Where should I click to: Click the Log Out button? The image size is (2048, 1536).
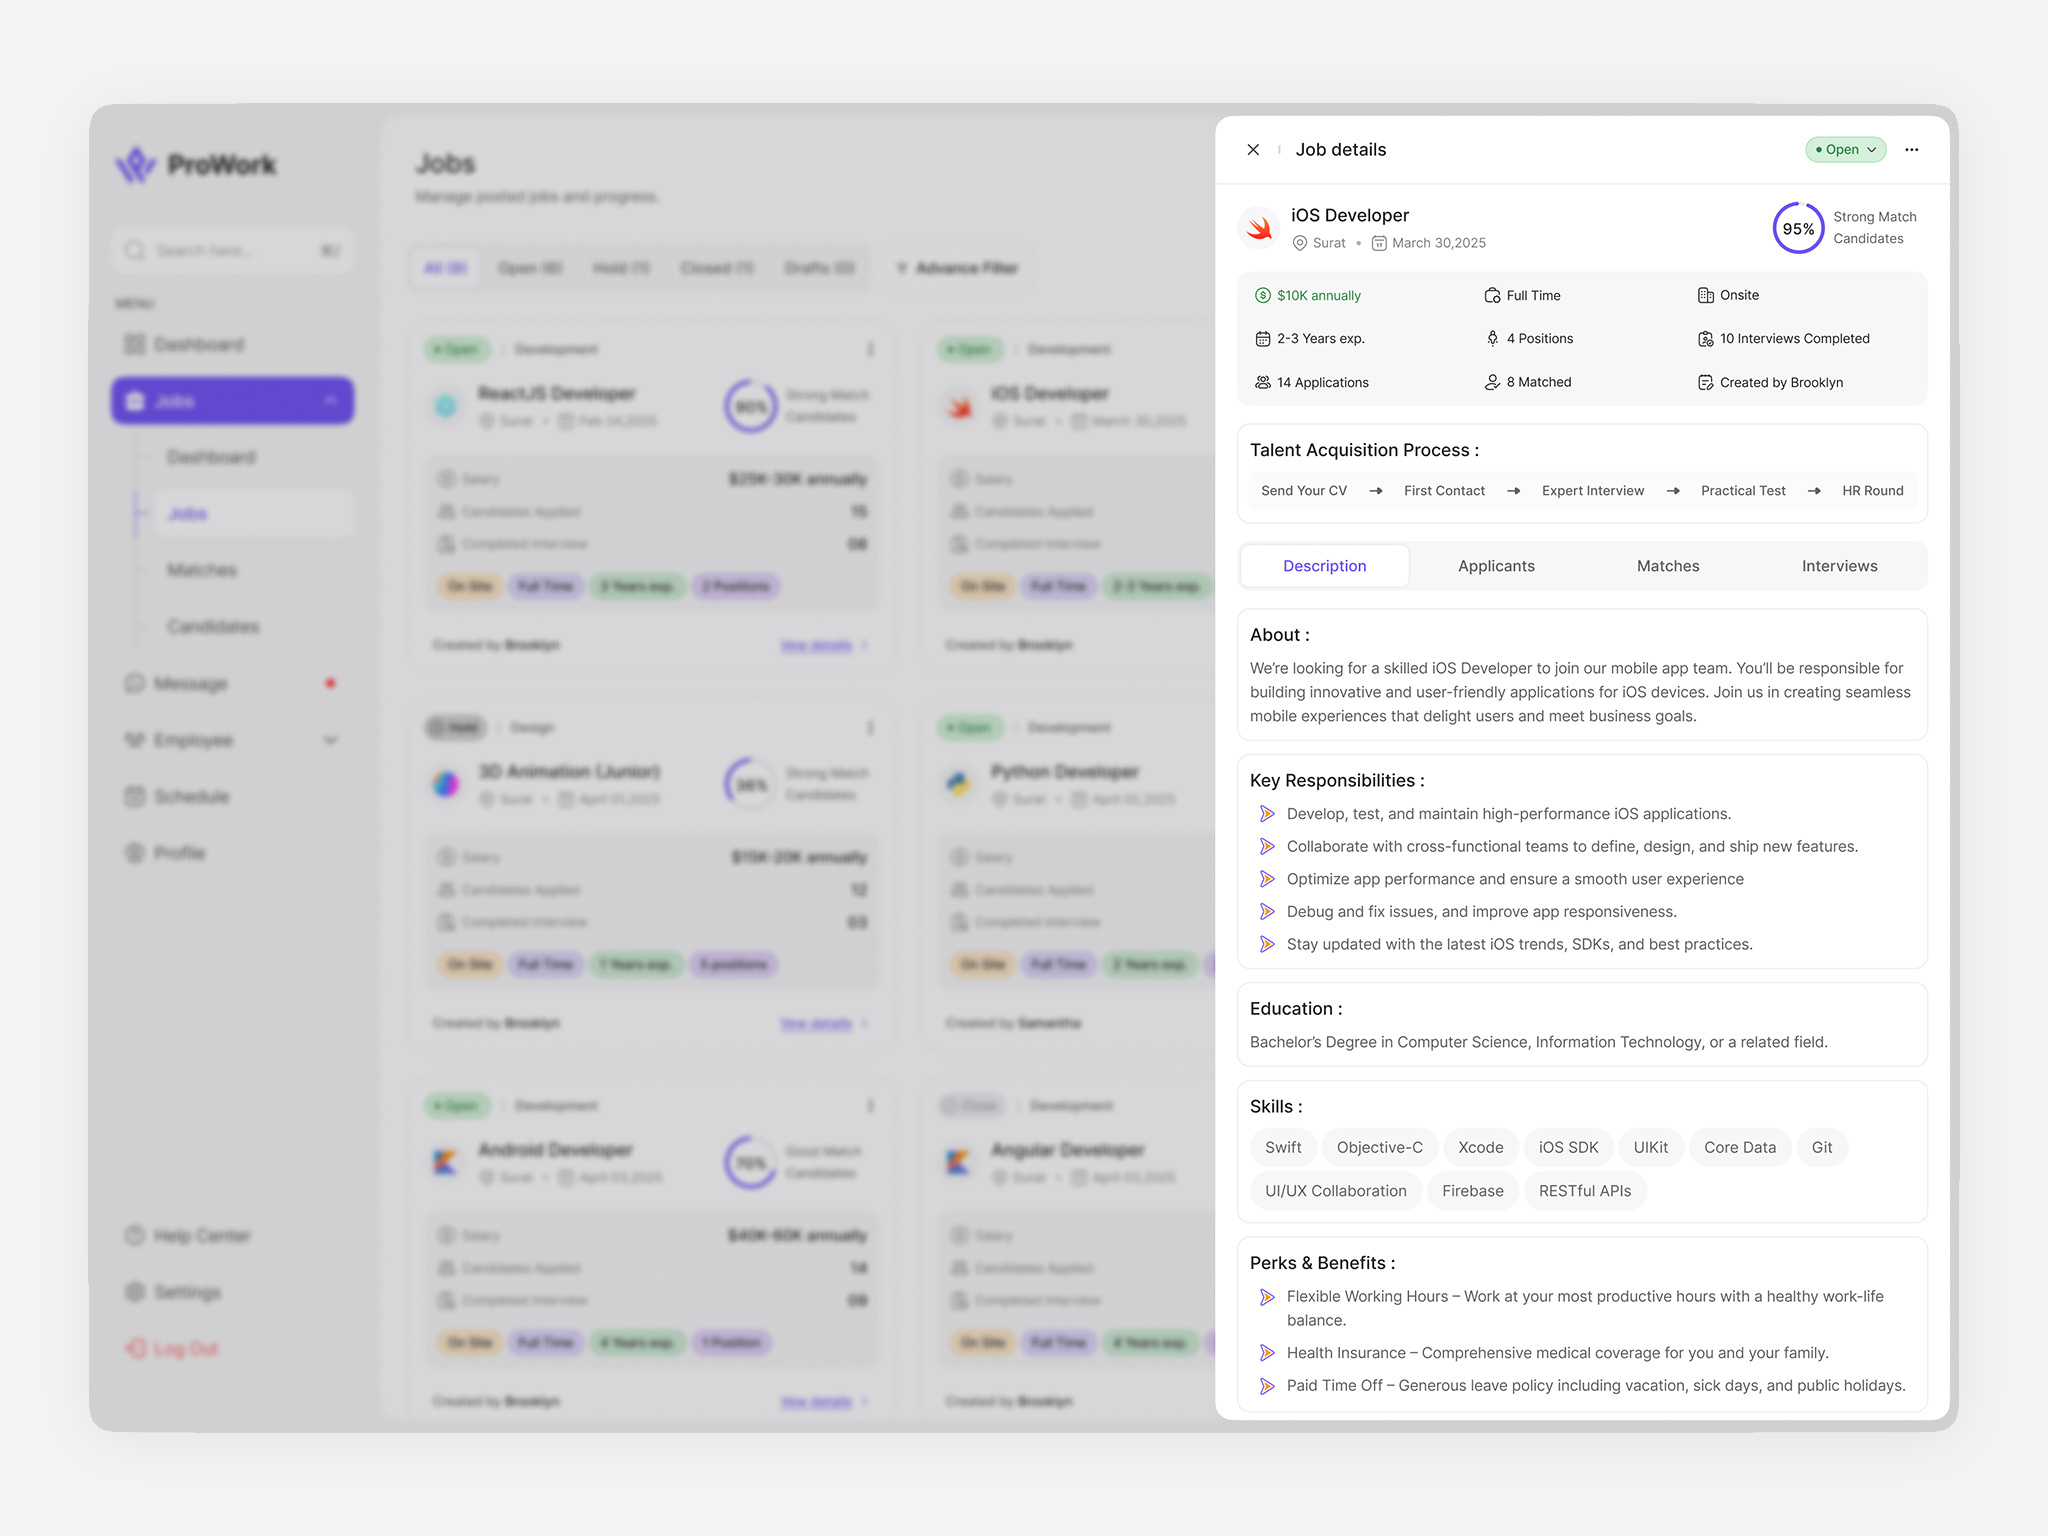(x=172, y=1349)
